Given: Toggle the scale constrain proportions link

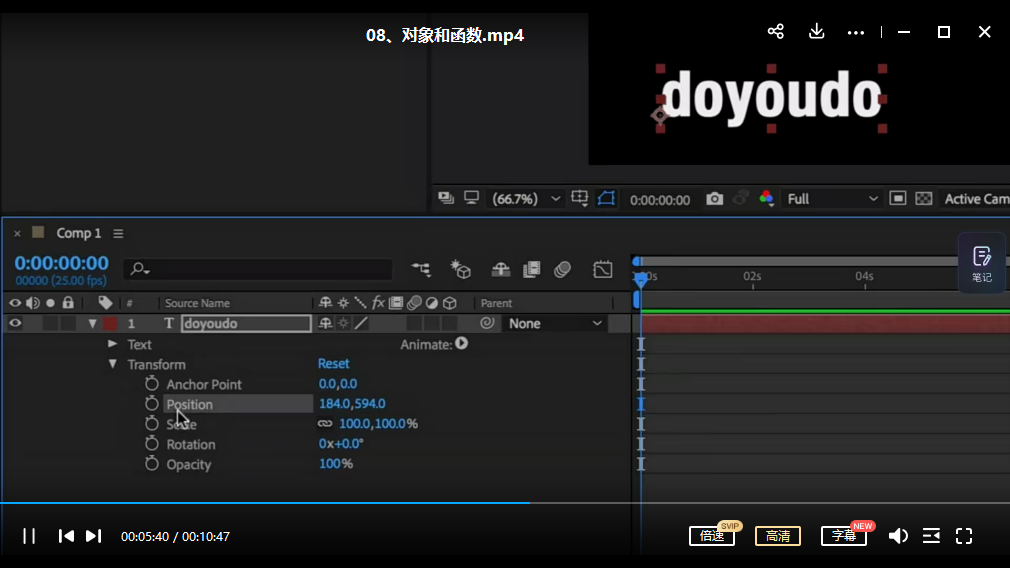Looking at the screenshot, I should 325,424.
